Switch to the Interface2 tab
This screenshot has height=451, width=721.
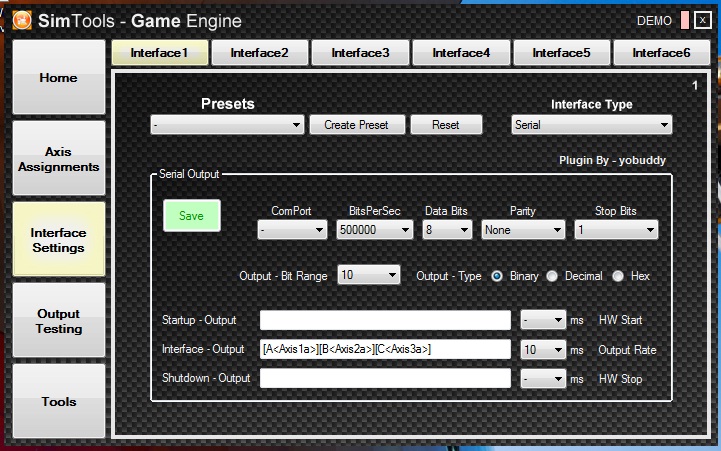(260, 53)
